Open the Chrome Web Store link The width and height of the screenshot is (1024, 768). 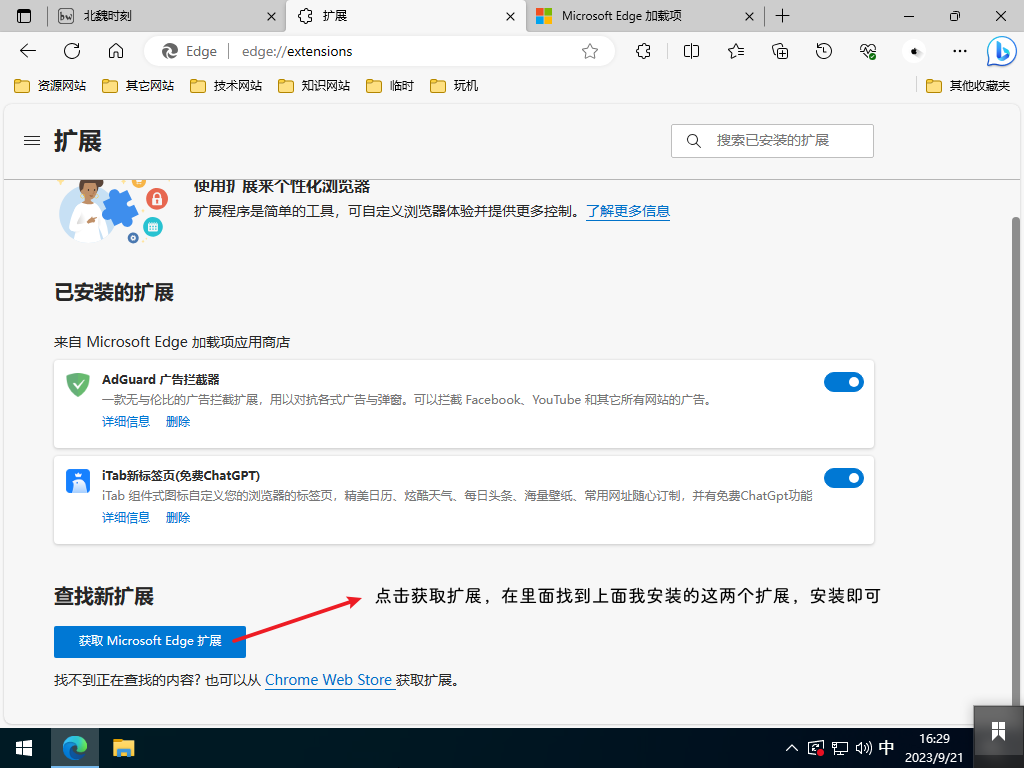328,680
